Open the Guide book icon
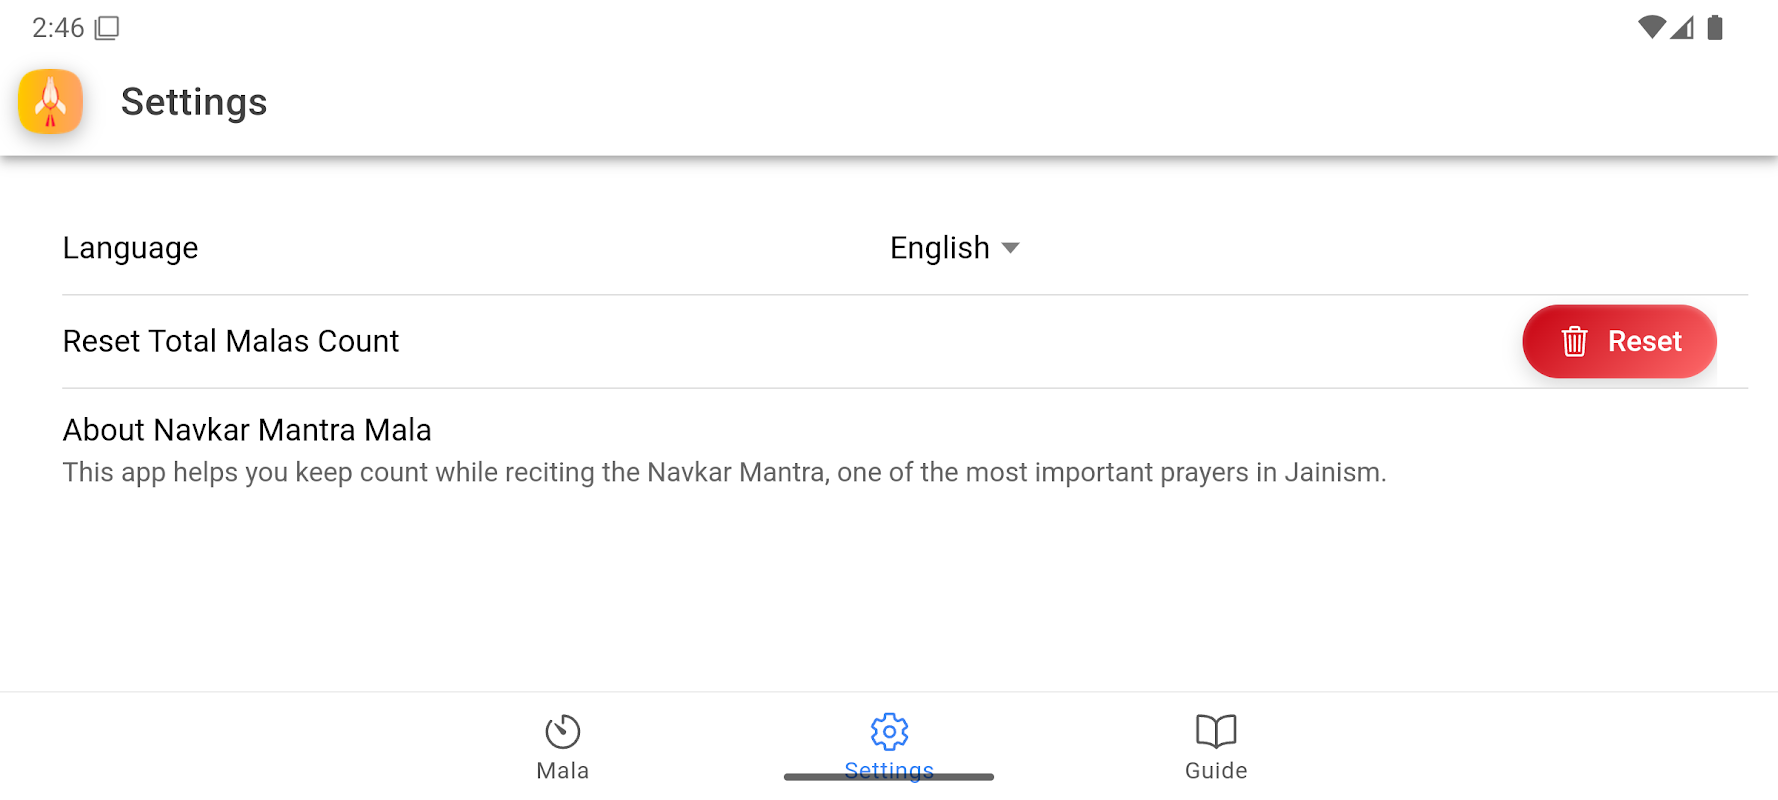This screenshot has height=800, width=1778. (1216, 731)
